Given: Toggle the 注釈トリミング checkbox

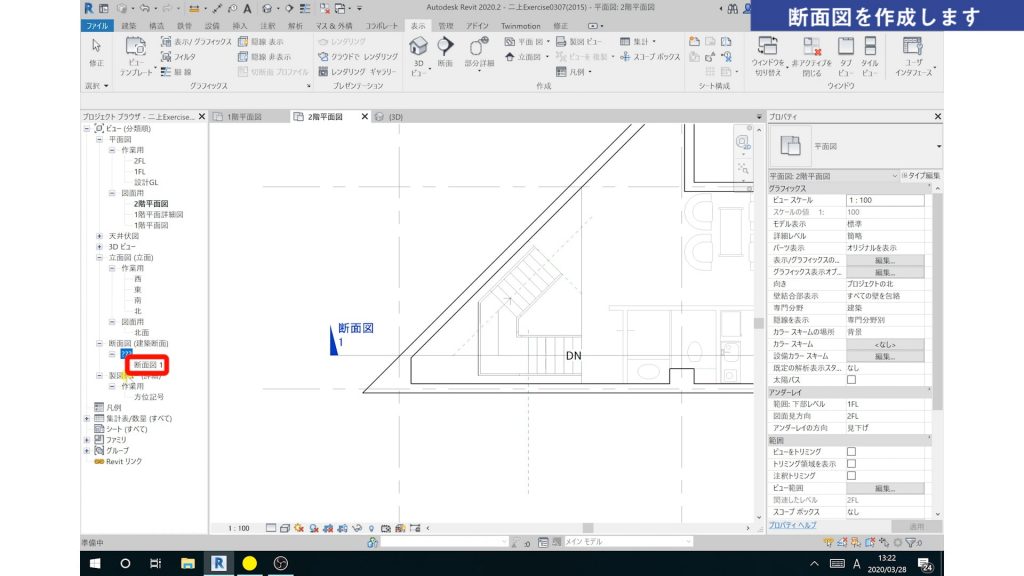Looking at the screenshot, I should click(x=852, y=476).
